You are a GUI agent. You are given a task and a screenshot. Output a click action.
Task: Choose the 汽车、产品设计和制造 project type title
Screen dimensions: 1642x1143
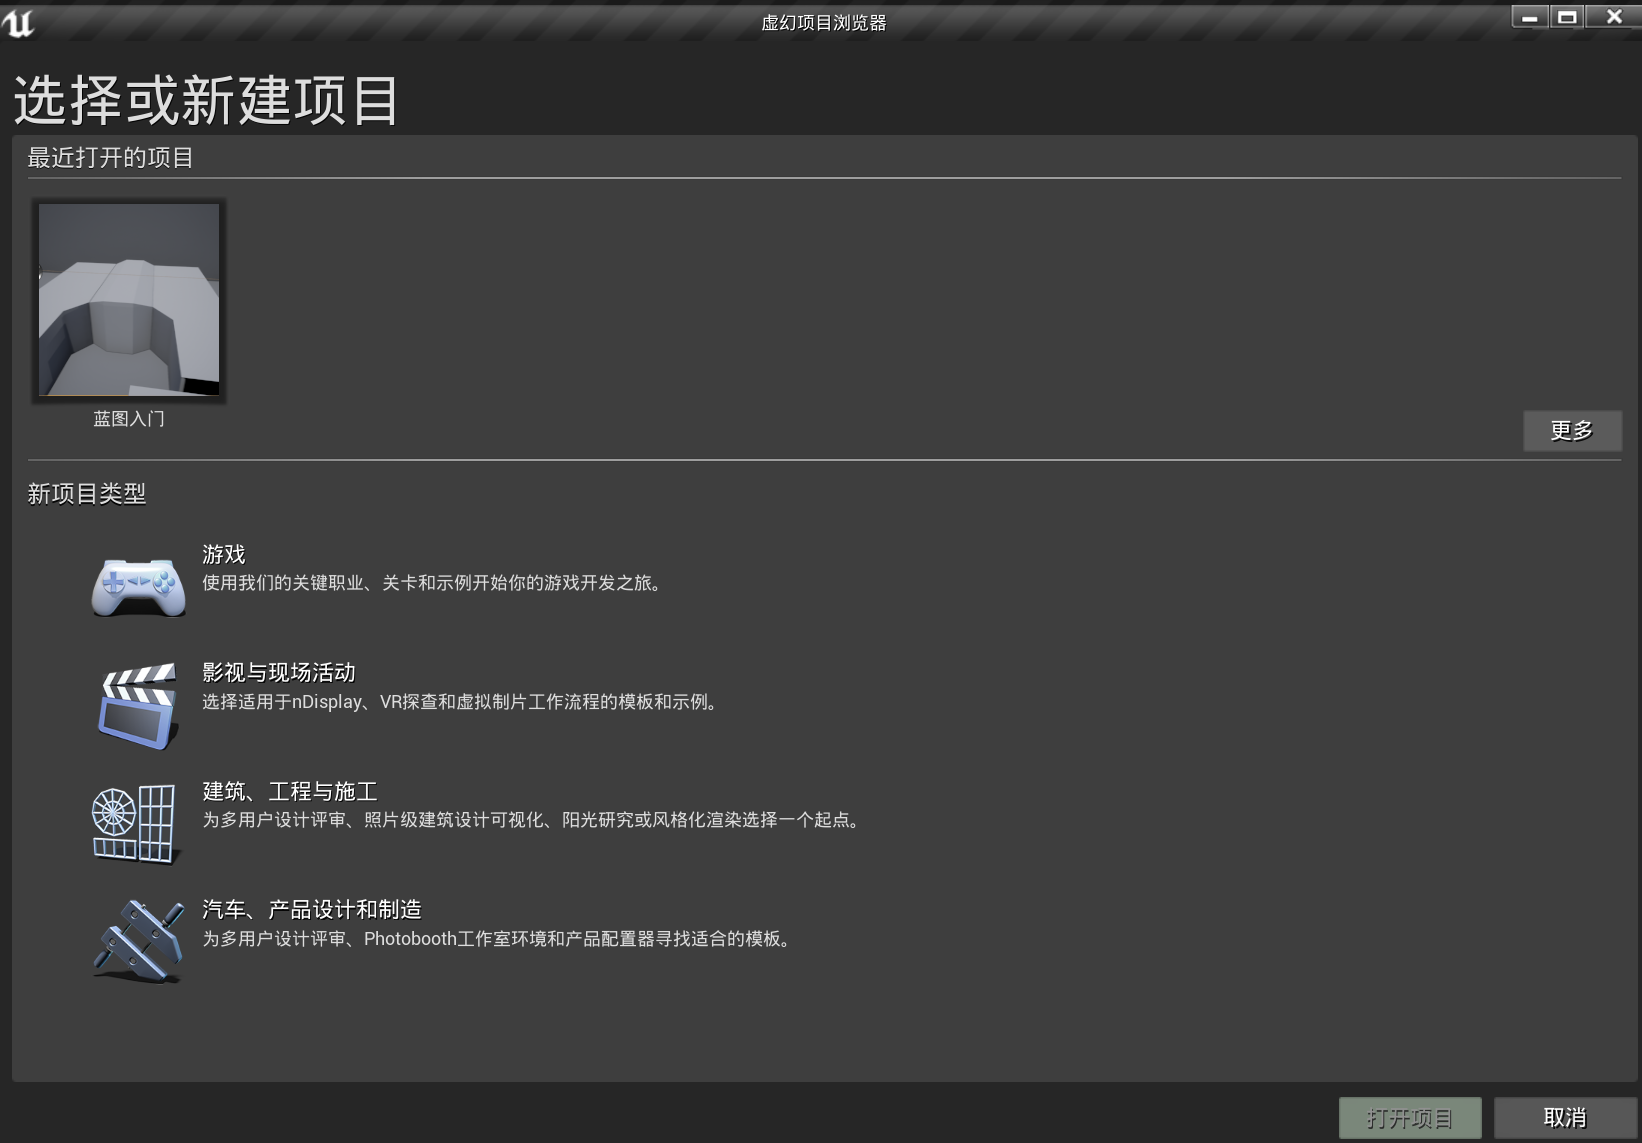coord(312,909)
